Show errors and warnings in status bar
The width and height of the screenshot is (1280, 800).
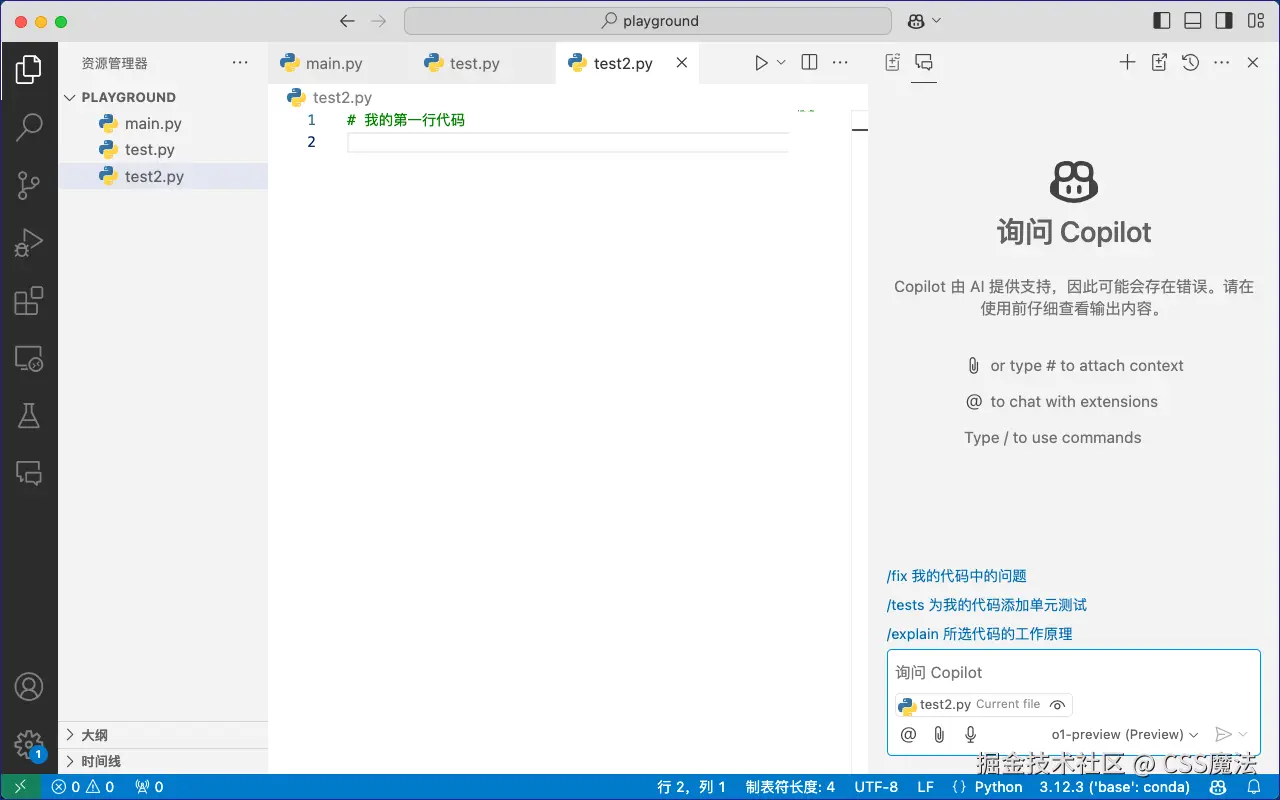(83, 787)
